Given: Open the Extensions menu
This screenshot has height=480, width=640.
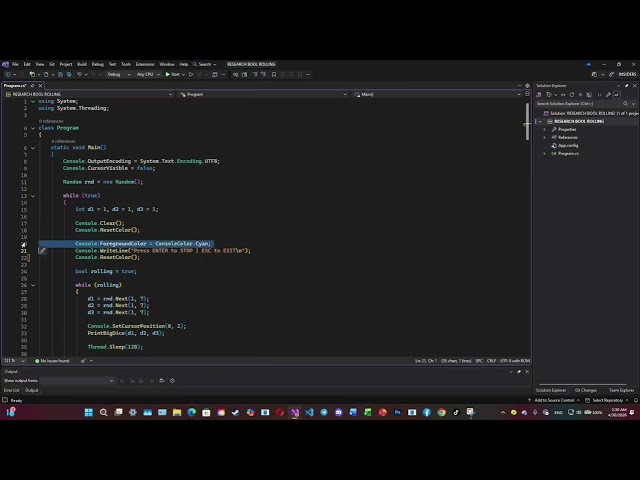Looking at the screenshot, I should tap(145, 64).
